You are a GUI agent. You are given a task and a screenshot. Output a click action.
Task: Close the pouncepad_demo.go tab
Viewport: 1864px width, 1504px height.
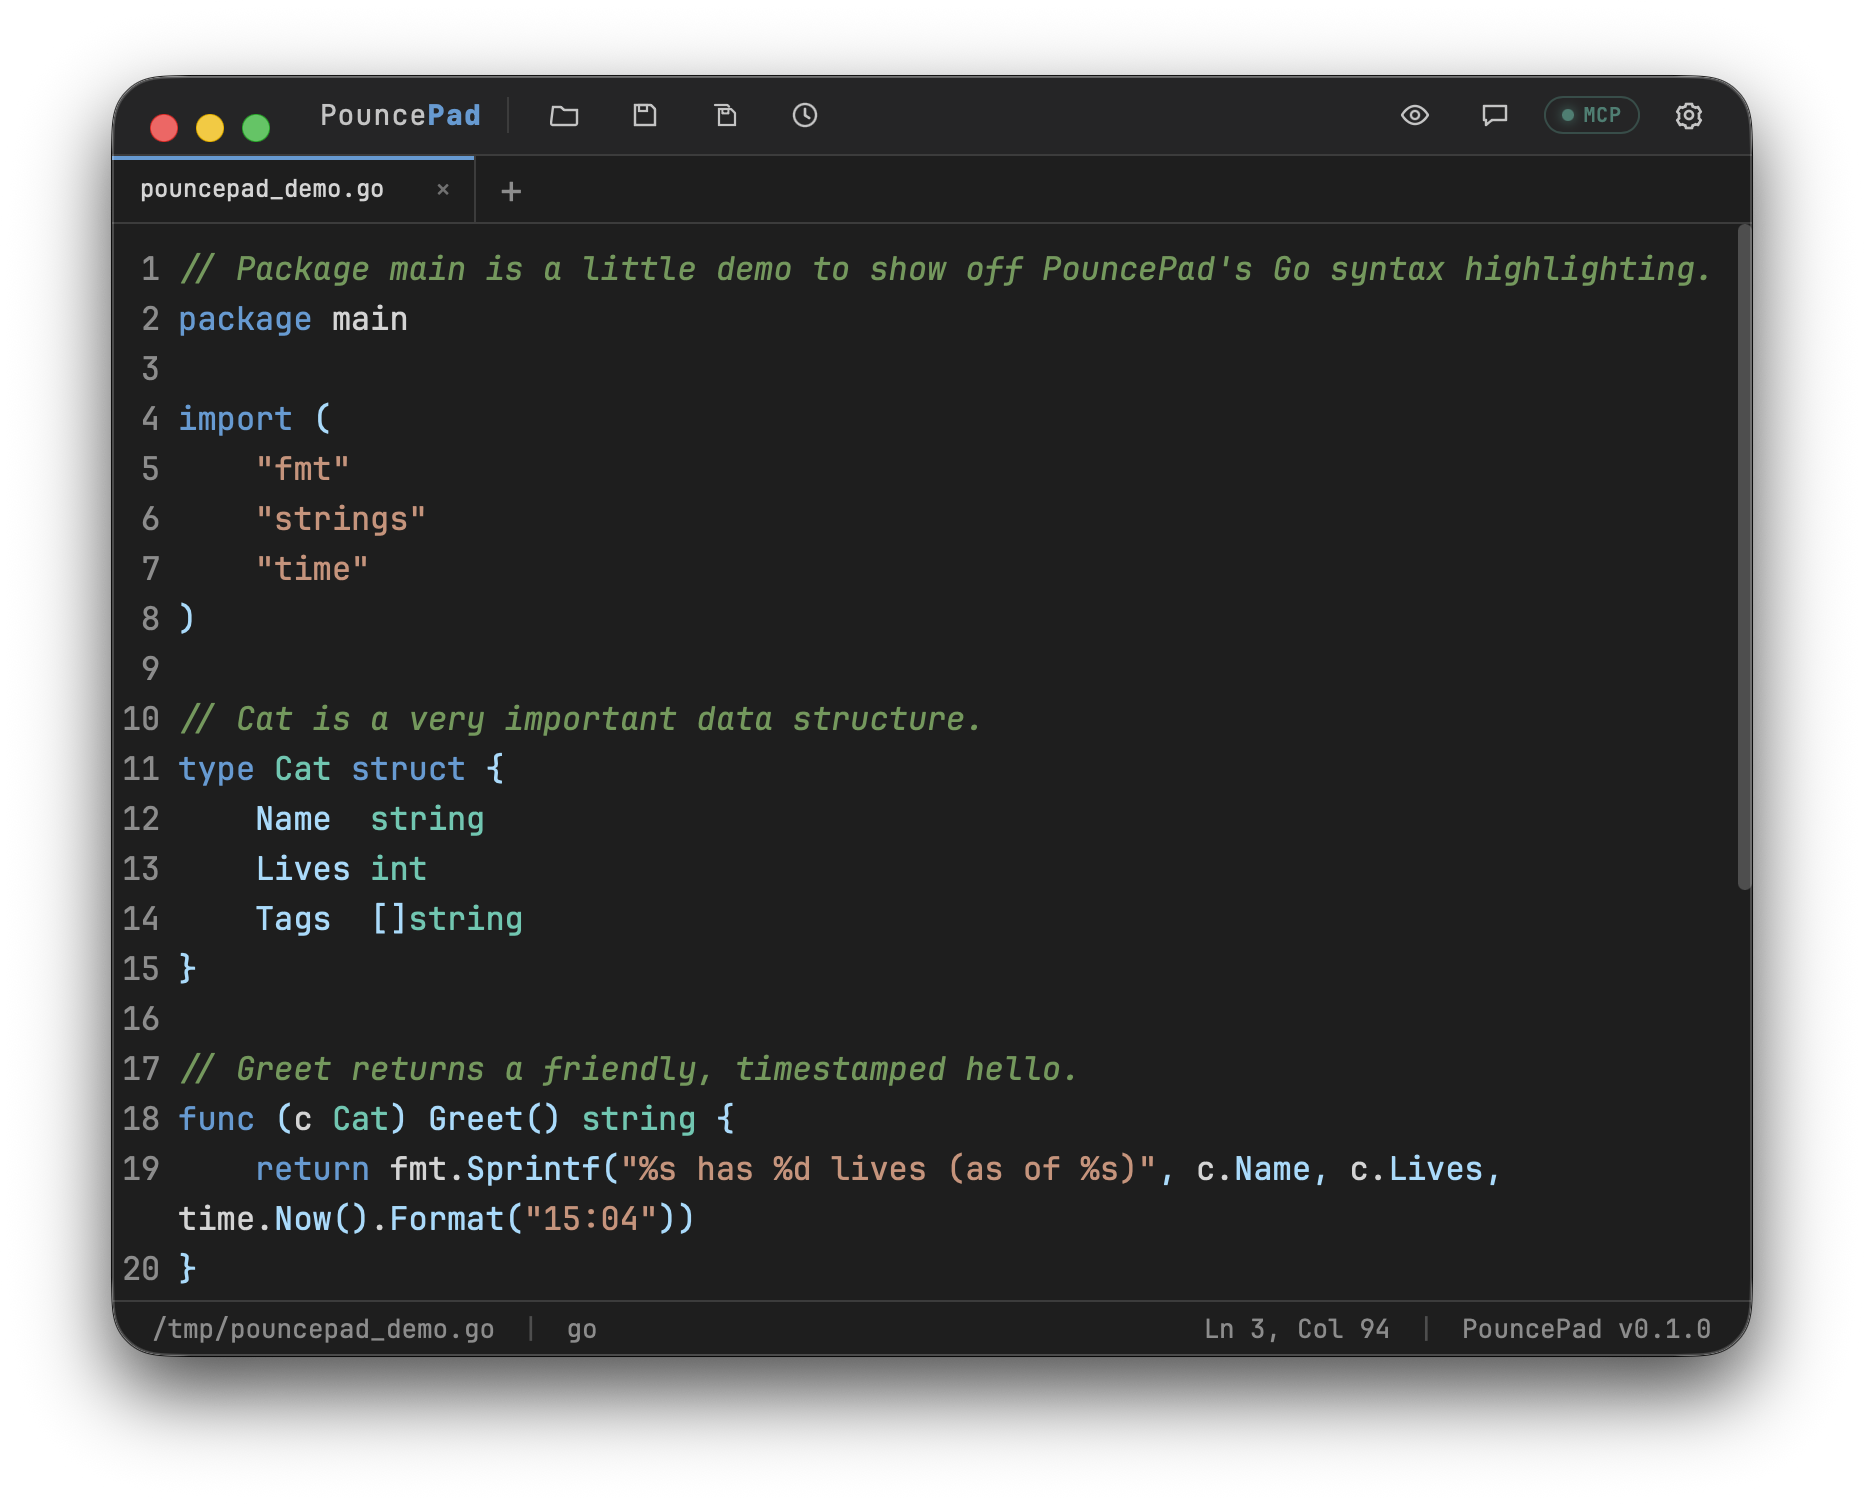[x=443, y=189]
